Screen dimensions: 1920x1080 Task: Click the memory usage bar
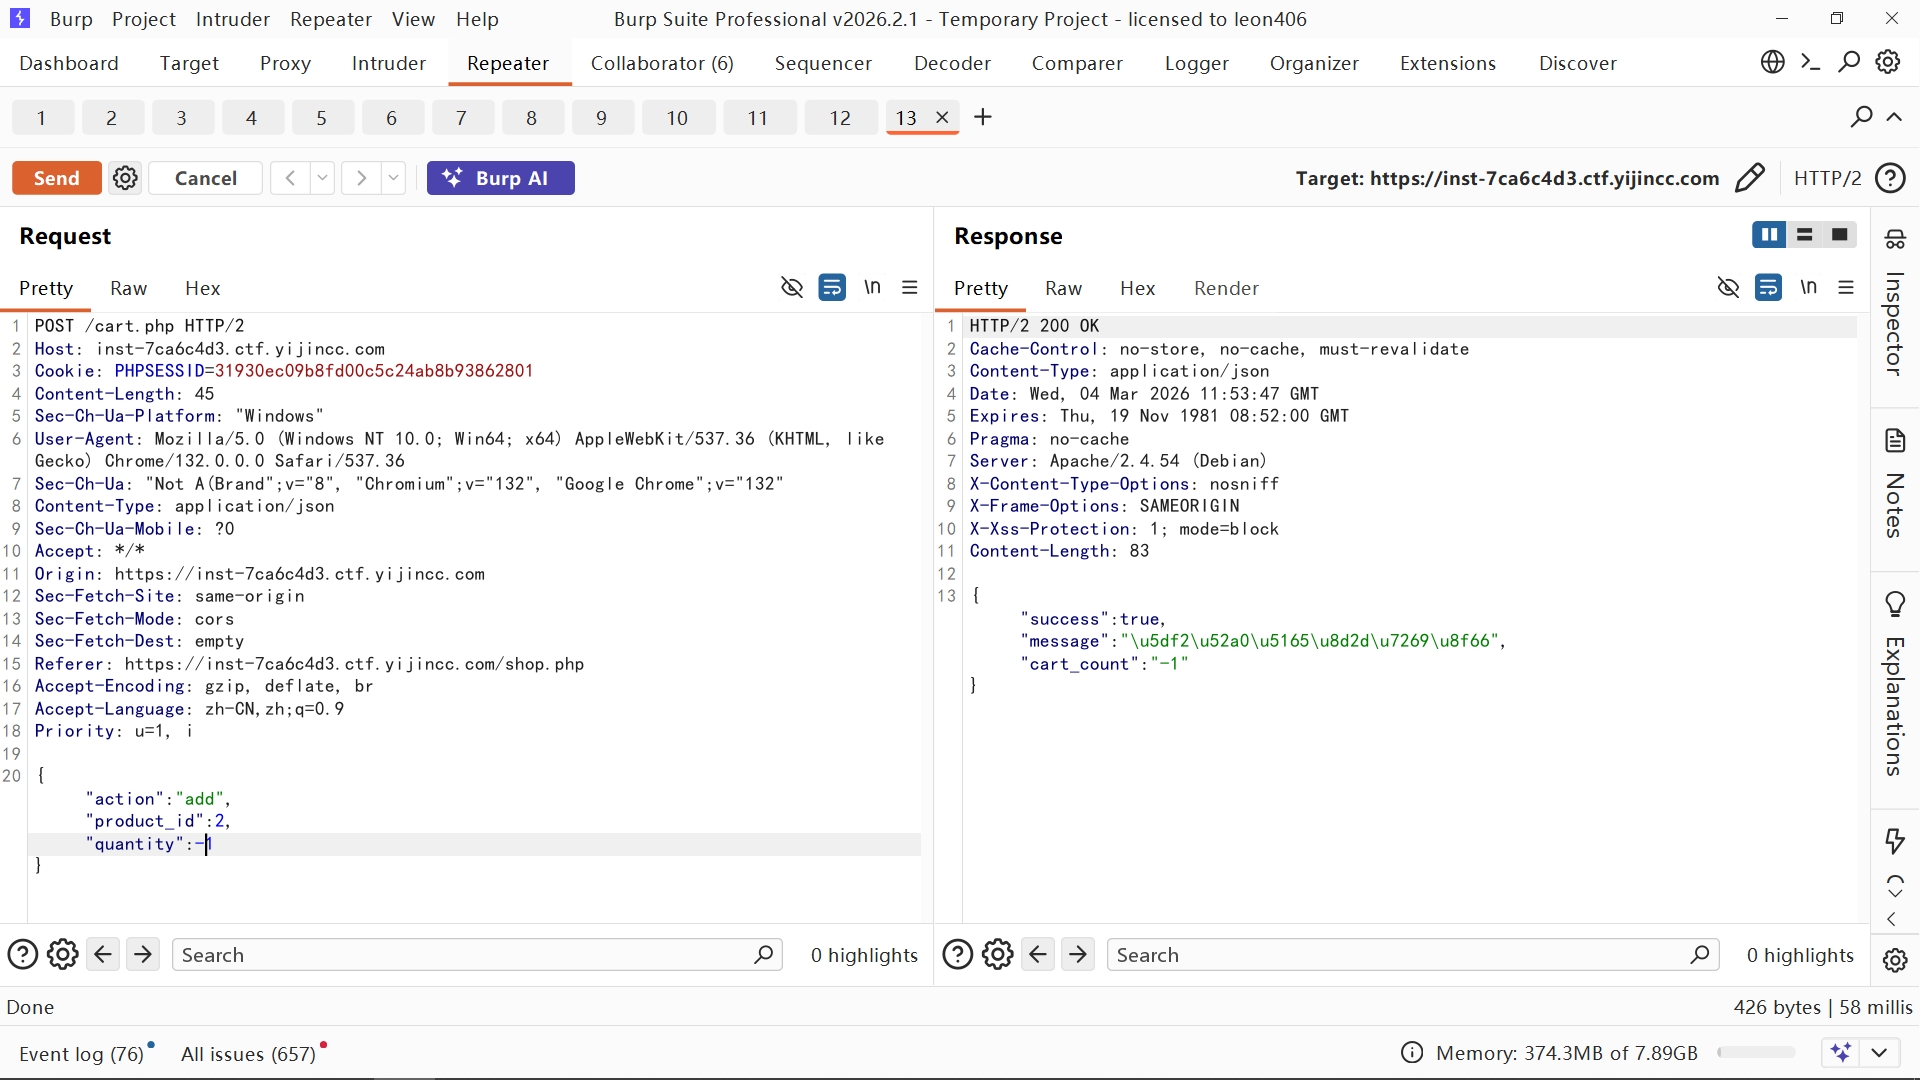(1756, 1052)
